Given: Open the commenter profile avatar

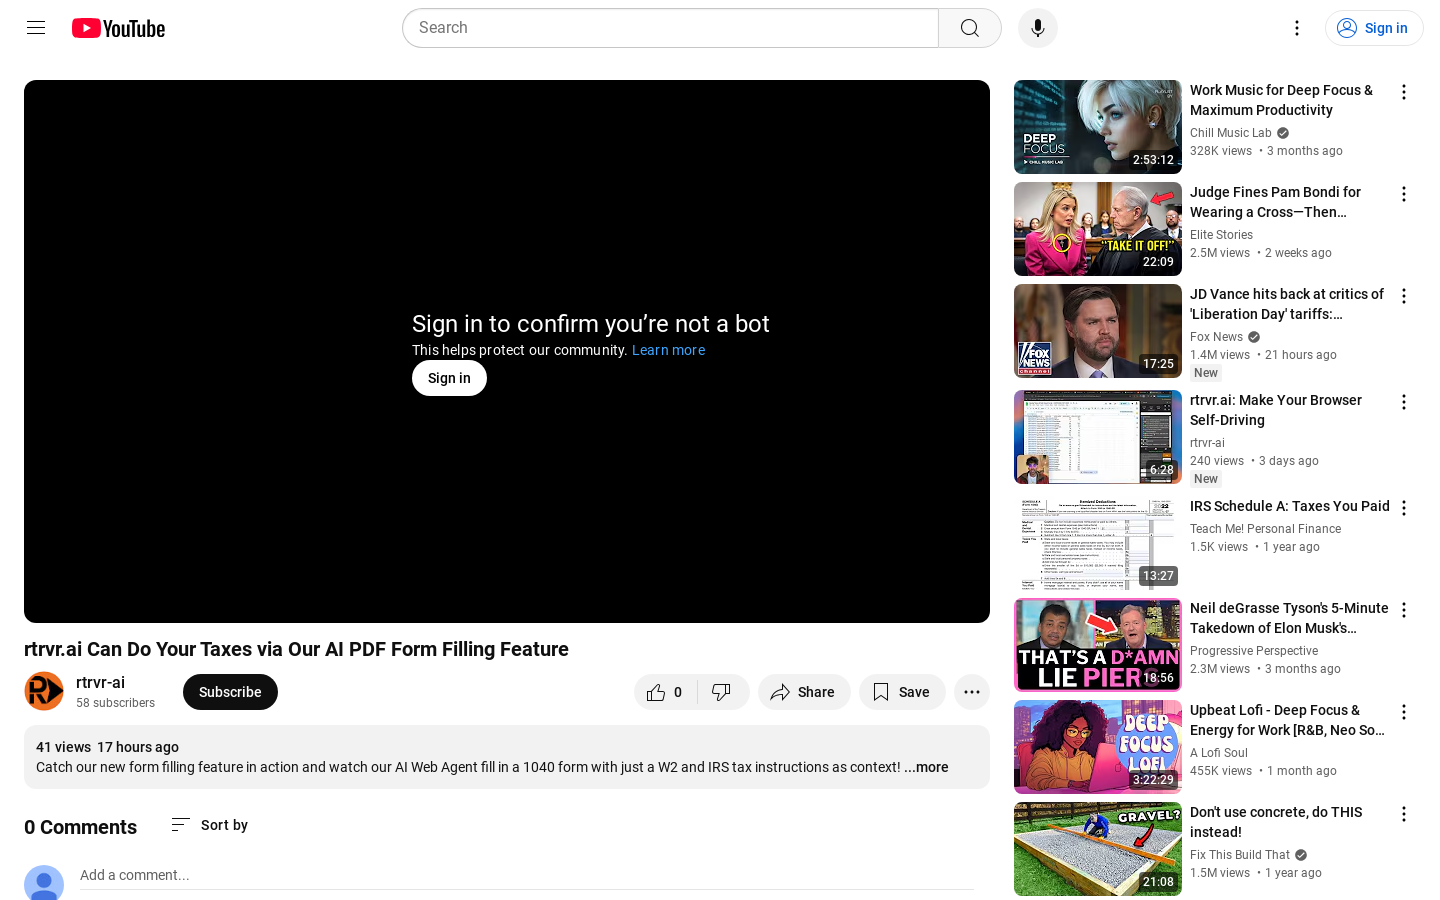Looking at the screenshot, I should [44, 883].
